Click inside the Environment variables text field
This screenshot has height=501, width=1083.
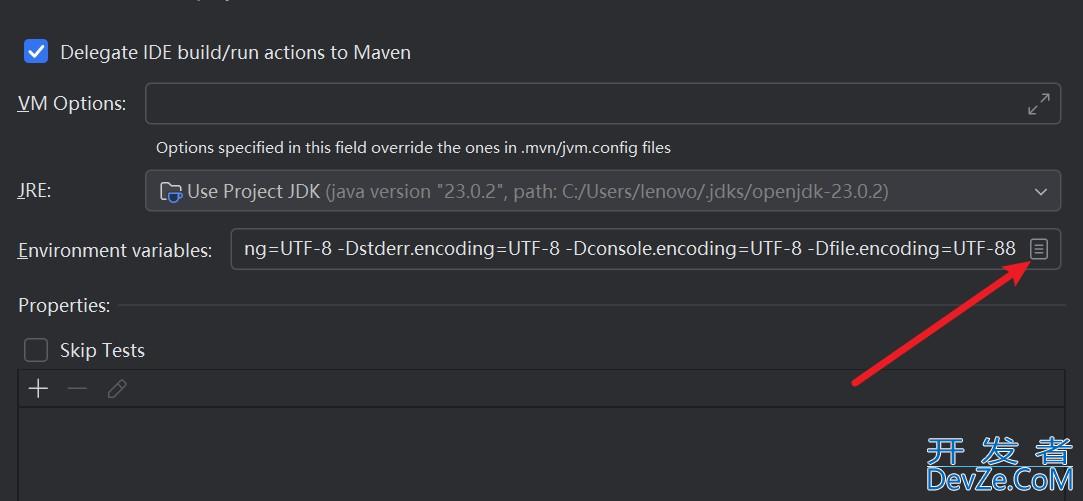[x=620, y=249]
